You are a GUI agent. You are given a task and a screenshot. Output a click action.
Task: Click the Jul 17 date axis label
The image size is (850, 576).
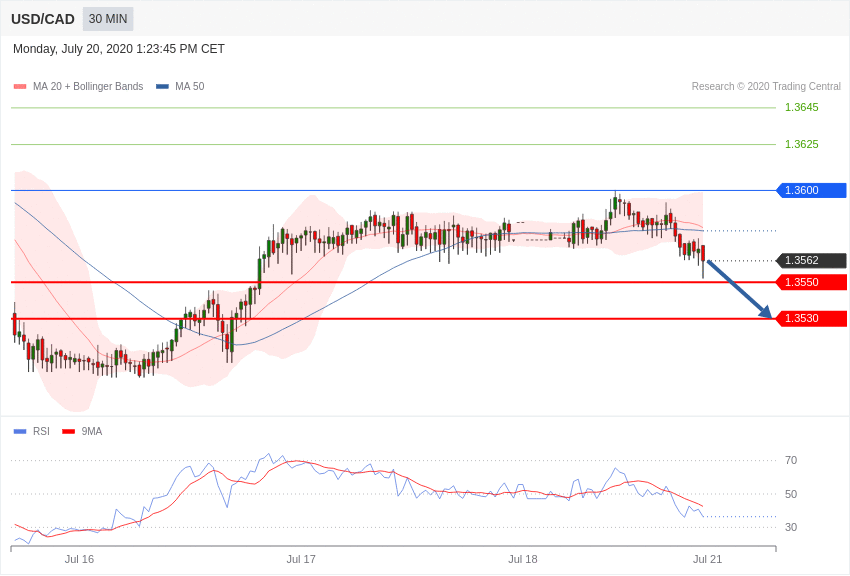click(301, 559)
